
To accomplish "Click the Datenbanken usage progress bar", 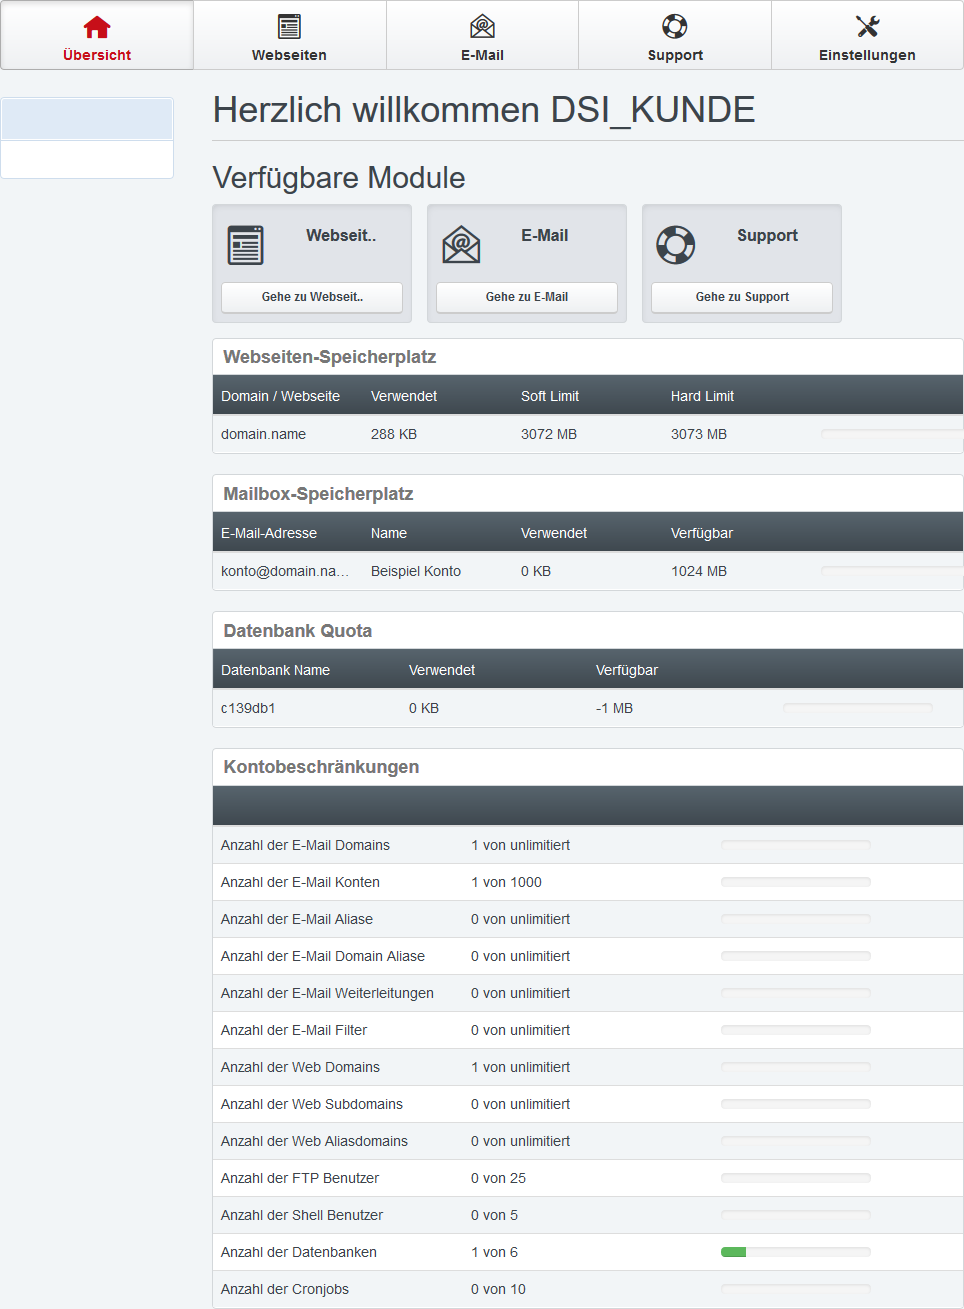I will coord(795,1252).
